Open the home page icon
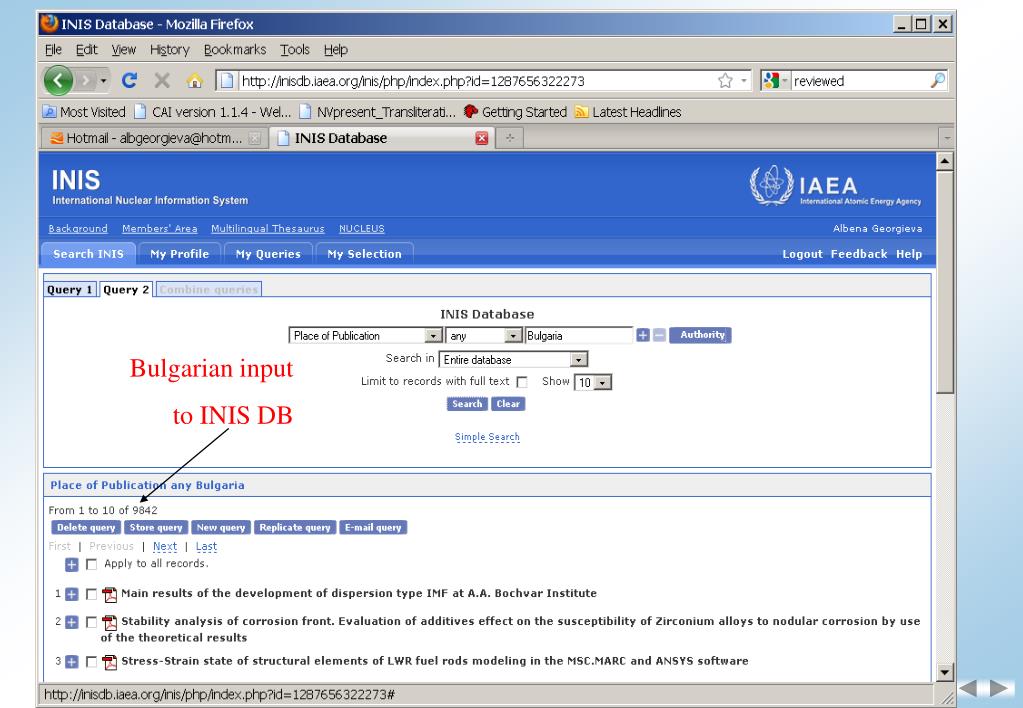 194,81
